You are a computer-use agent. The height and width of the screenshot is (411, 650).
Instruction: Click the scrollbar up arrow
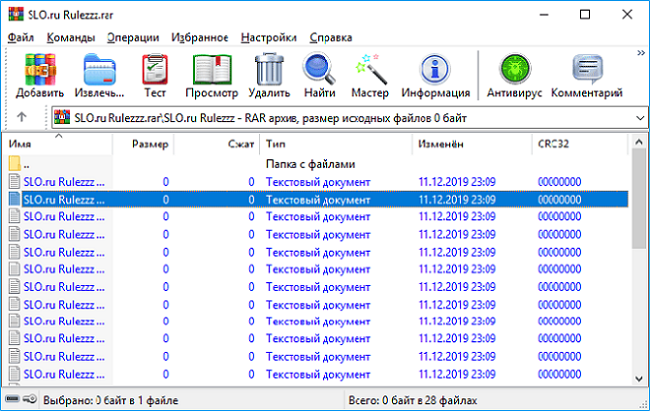coord(639,142)
